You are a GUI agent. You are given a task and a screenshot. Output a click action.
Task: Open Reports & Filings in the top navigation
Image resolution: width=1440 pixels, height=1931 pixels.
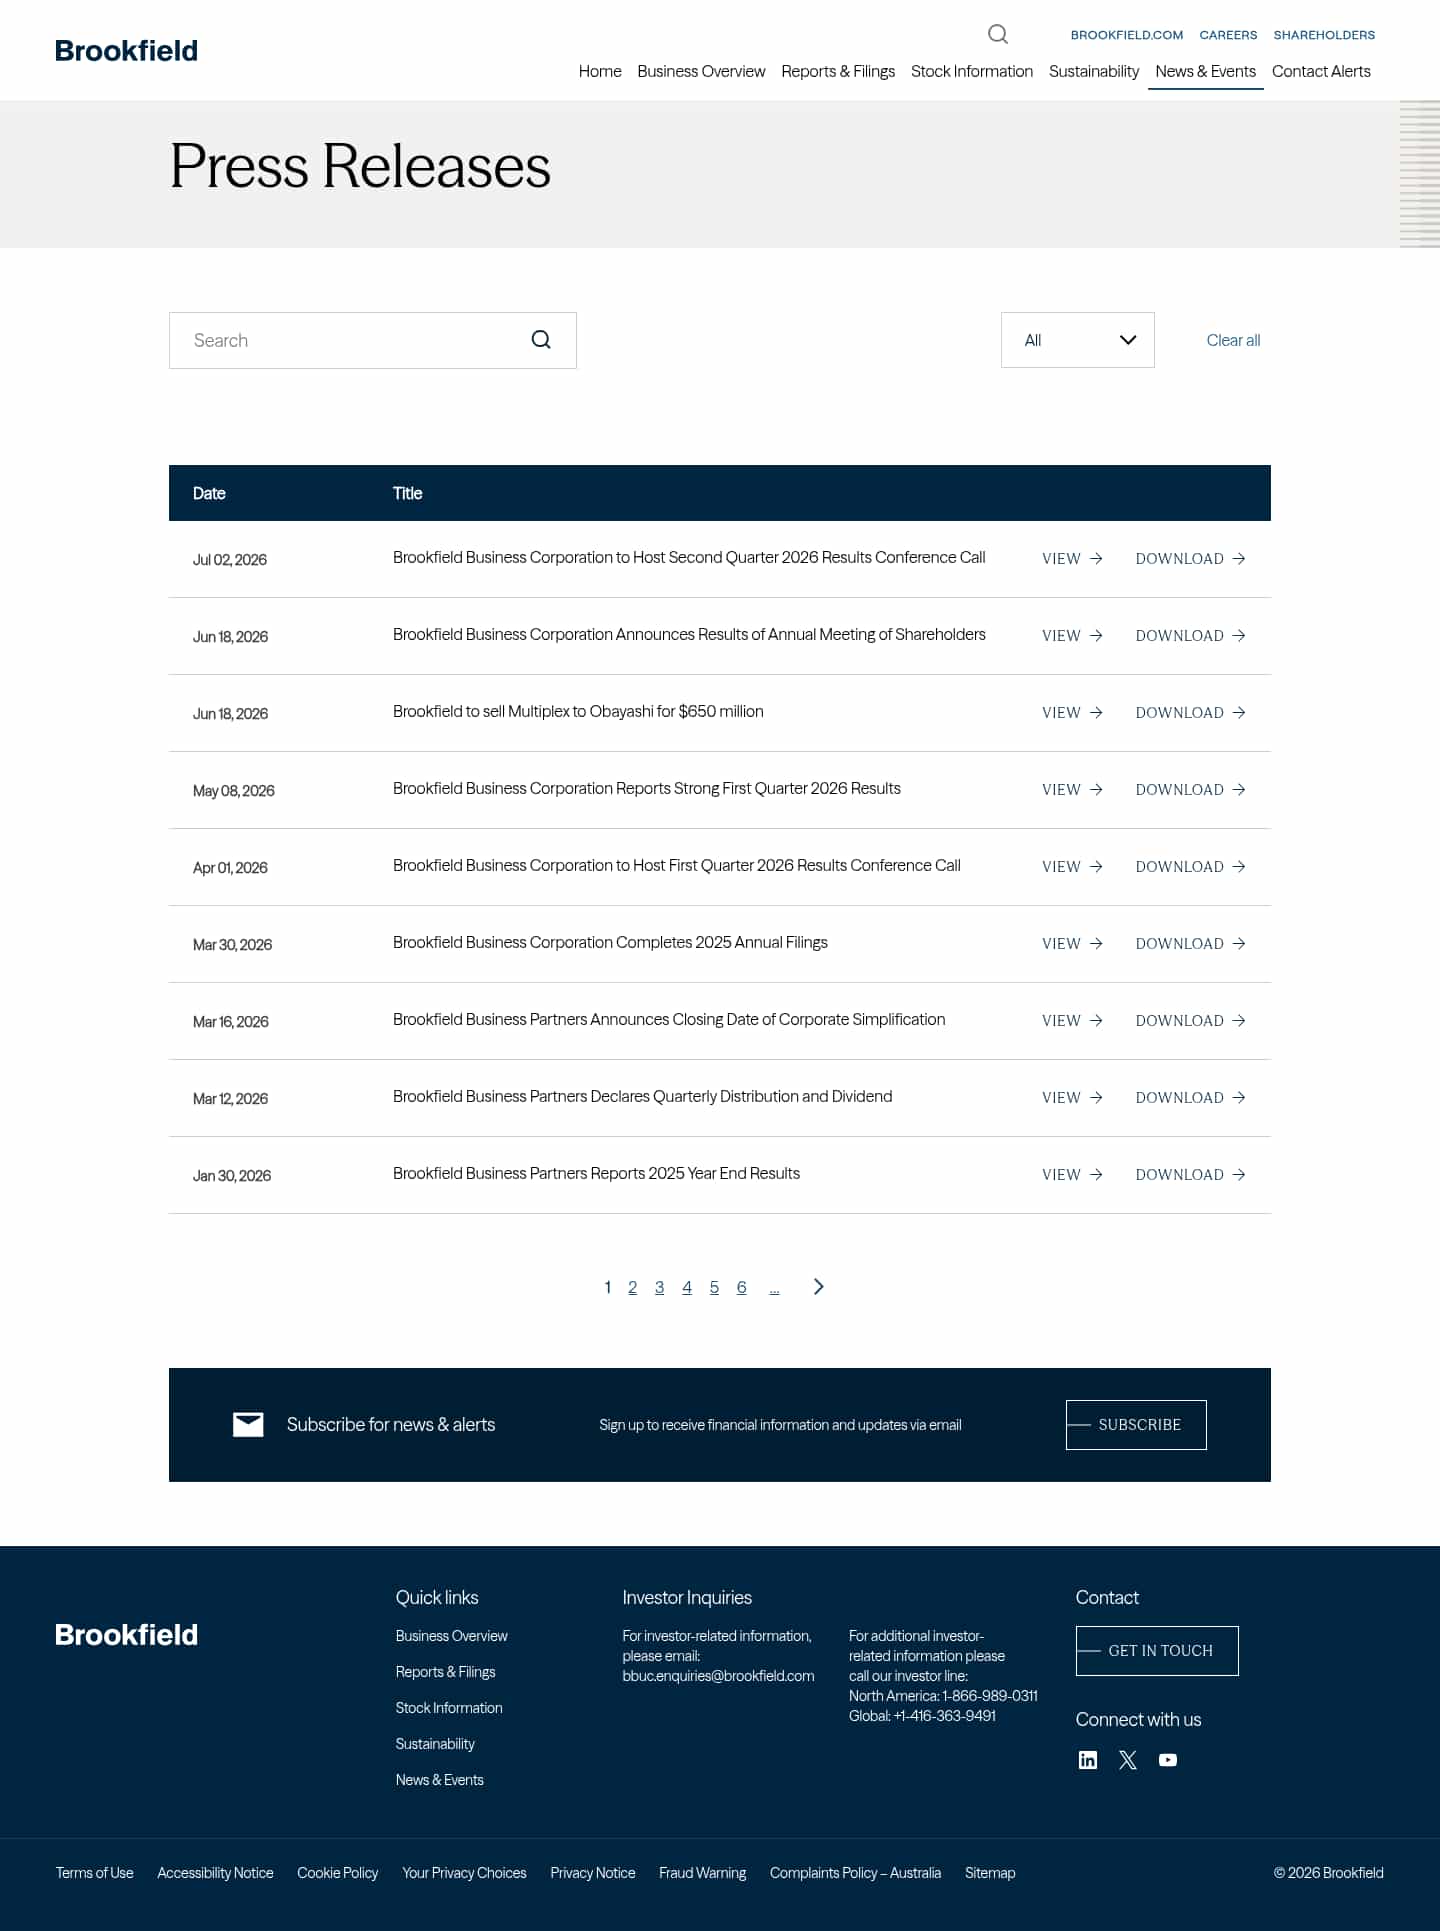point(838,71)
